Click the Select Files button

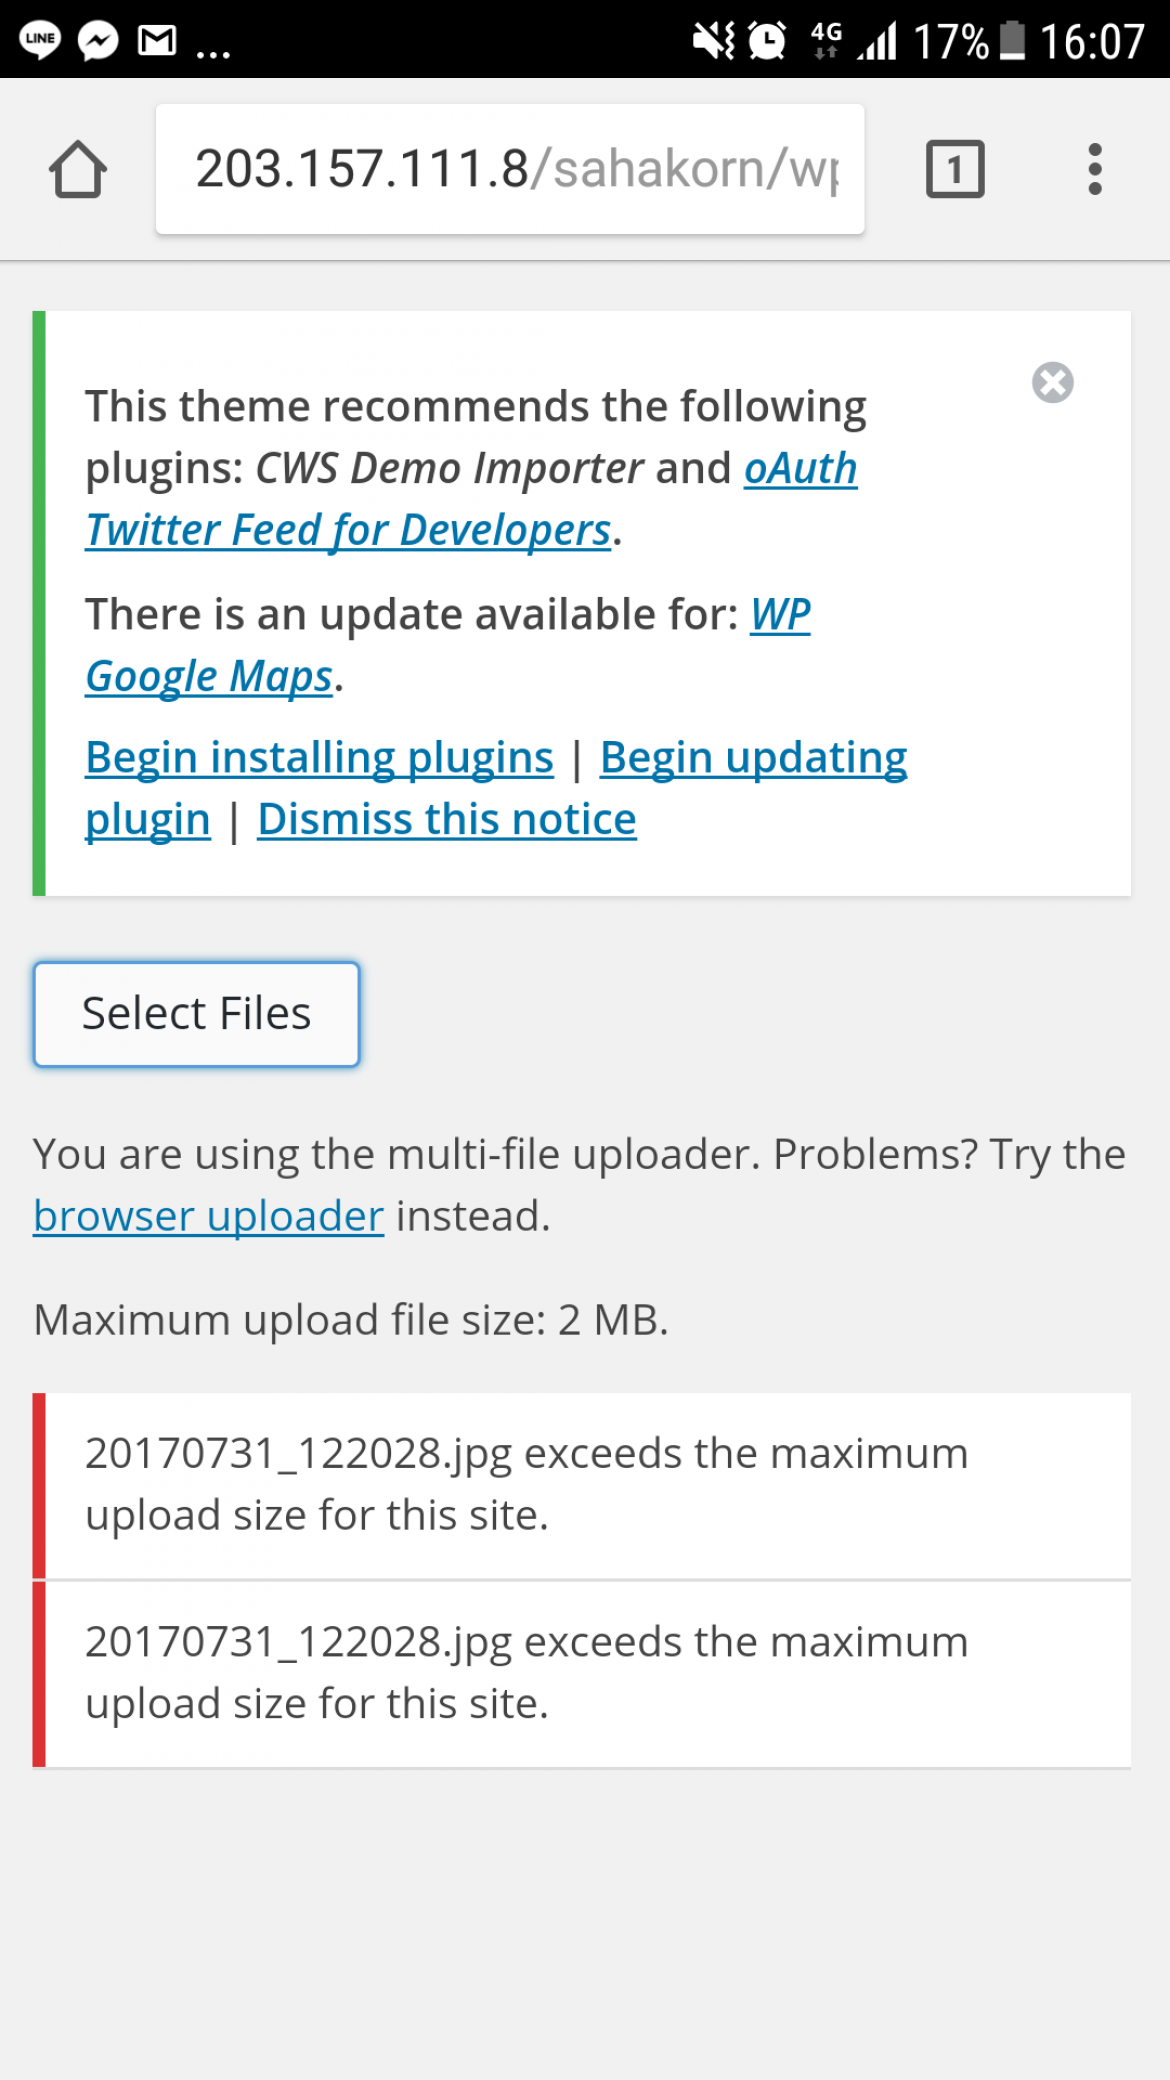click(196, 1014)
